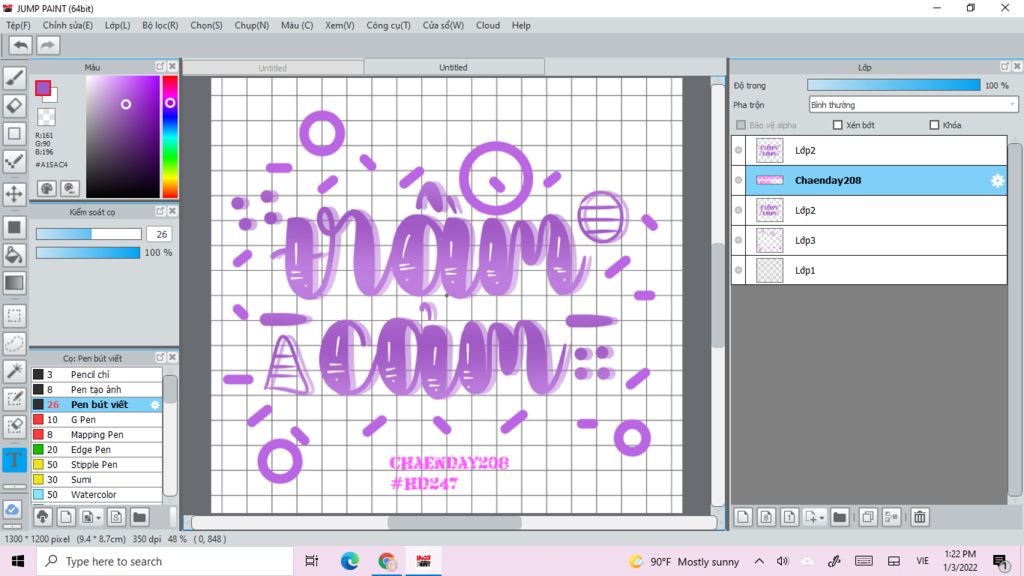This screenshot has height=576, width=1024.
Task: Open the Bộ lọc(R) menu
Action: (x=160, y=25)
